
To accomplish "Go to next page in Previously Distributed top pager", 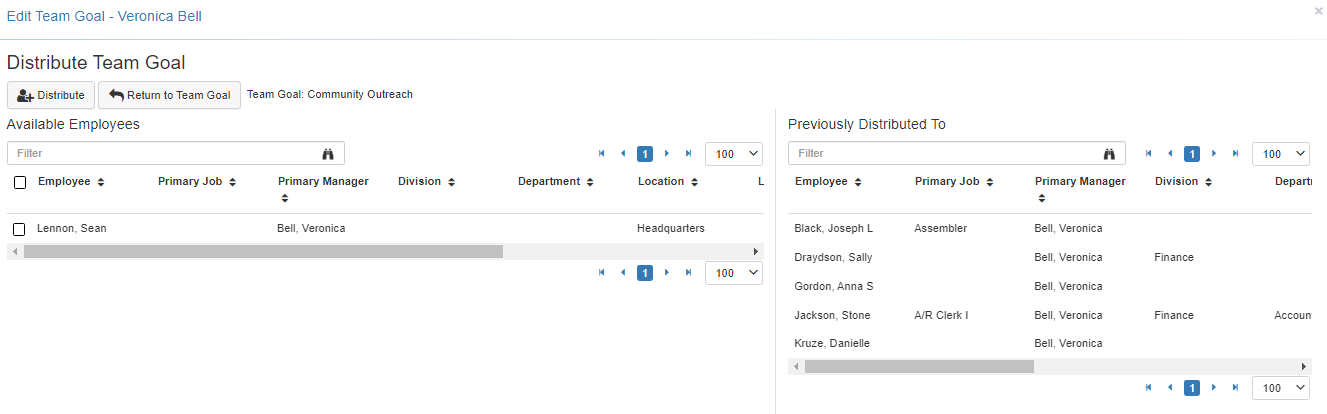I will coord(1214,154).
